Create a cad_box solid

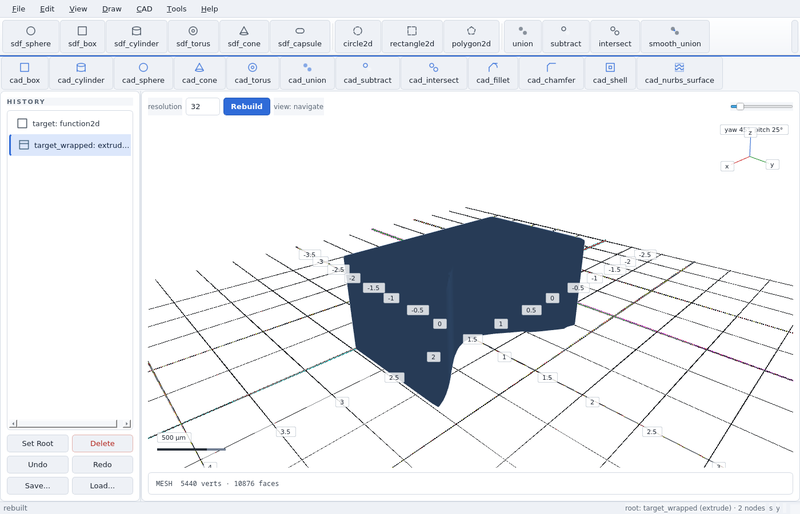(x=24, y=74)
